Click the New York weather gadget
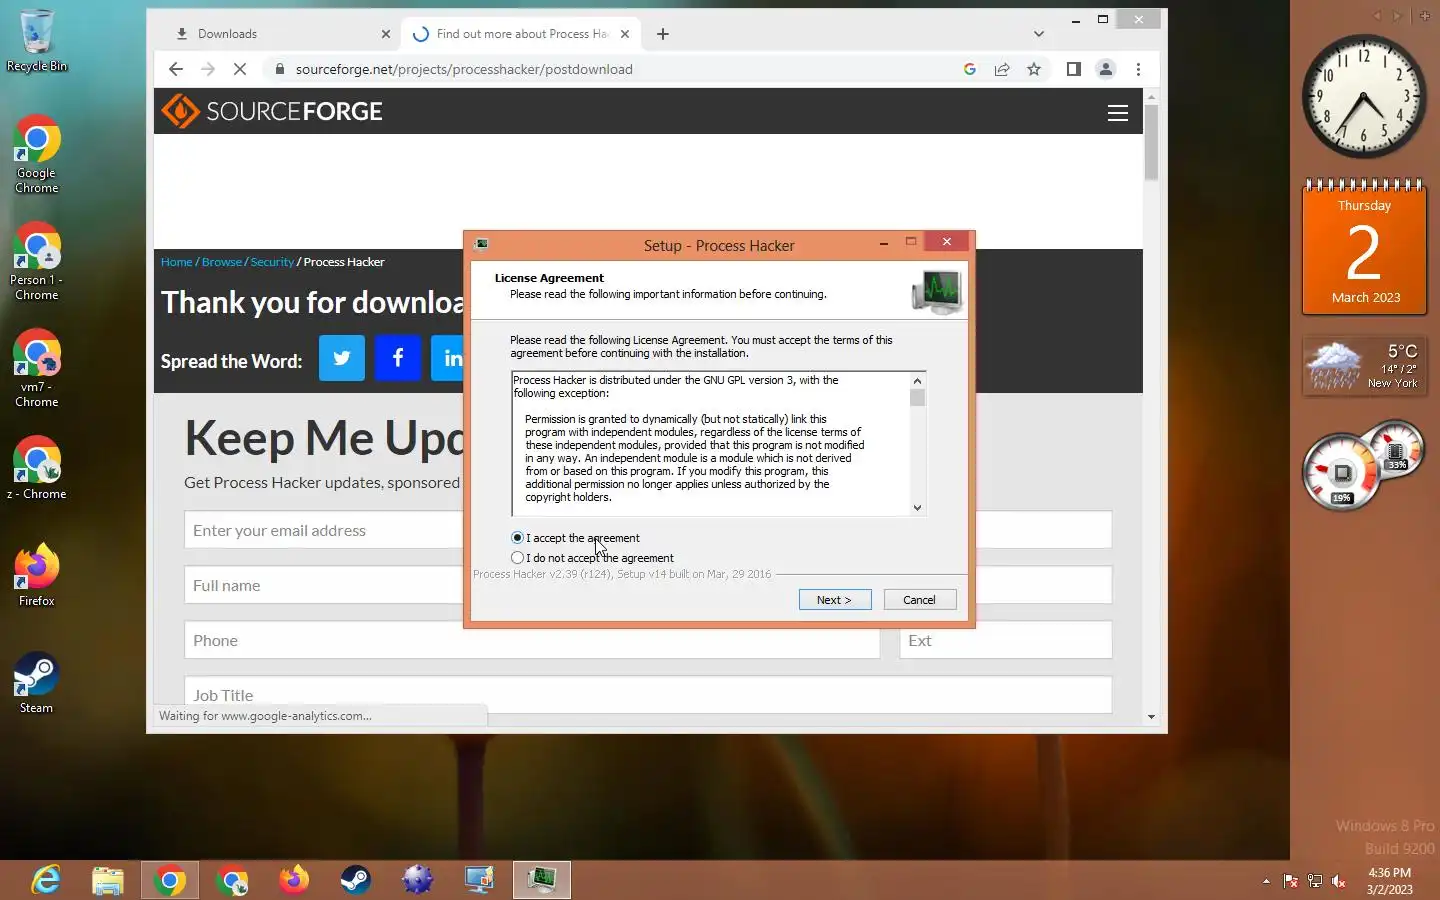Image resolution: width=1440 pixels, height=900 pixels. pos(1364,366)
